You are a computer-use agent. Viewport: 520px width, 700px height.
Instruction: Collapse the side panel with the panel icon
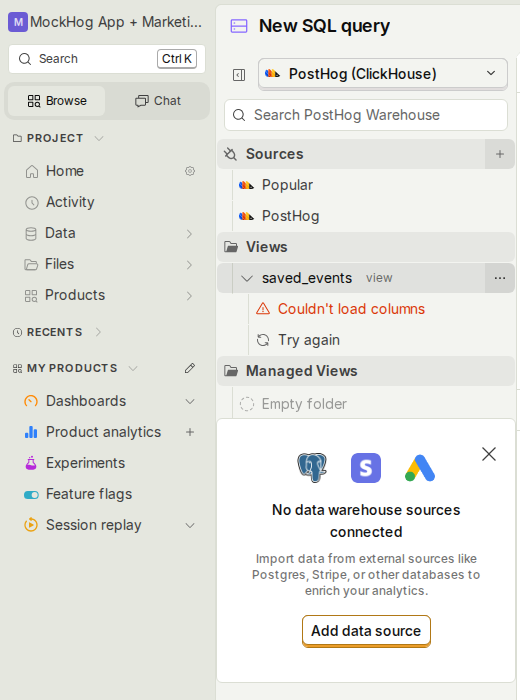239,75
